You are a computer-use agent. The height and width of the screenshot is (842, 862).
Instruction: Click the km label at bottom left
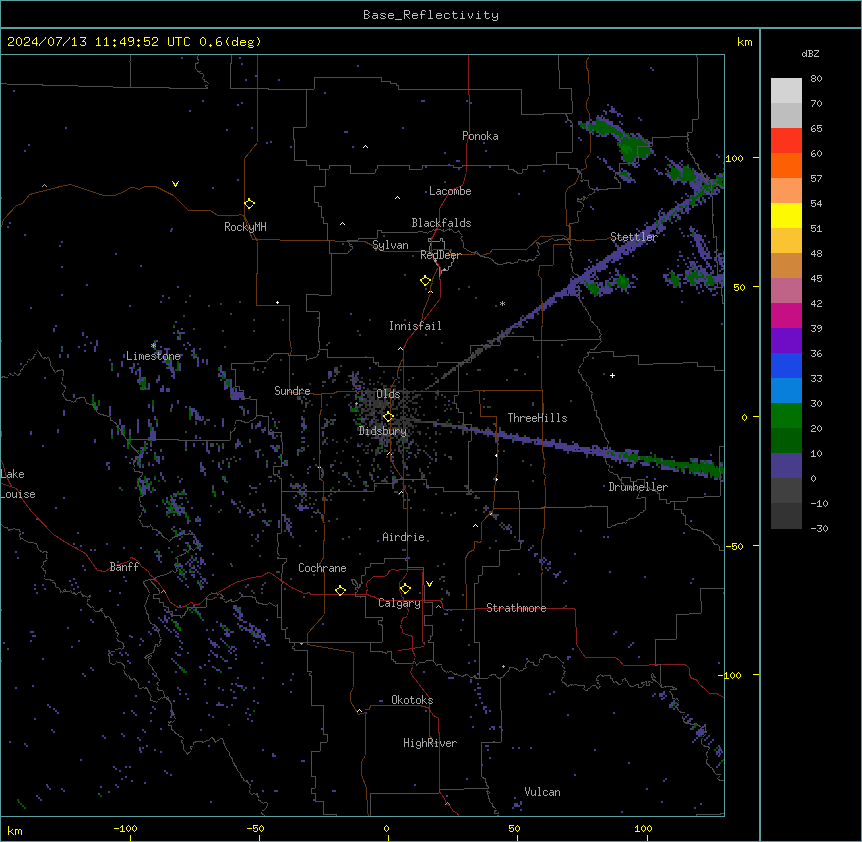[15, 831]
